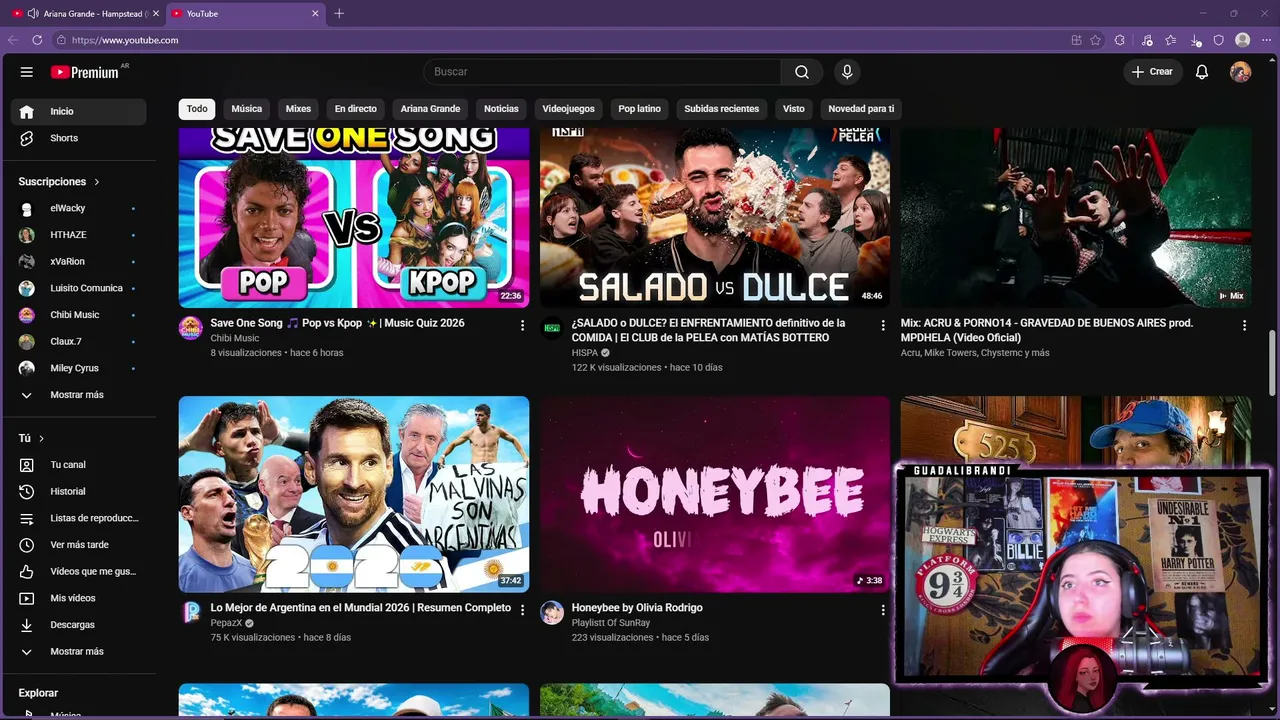Open the Tú section header
The width and height of the screenshot is (1280, 720).
pyautogui.click(x=31, y=438)
